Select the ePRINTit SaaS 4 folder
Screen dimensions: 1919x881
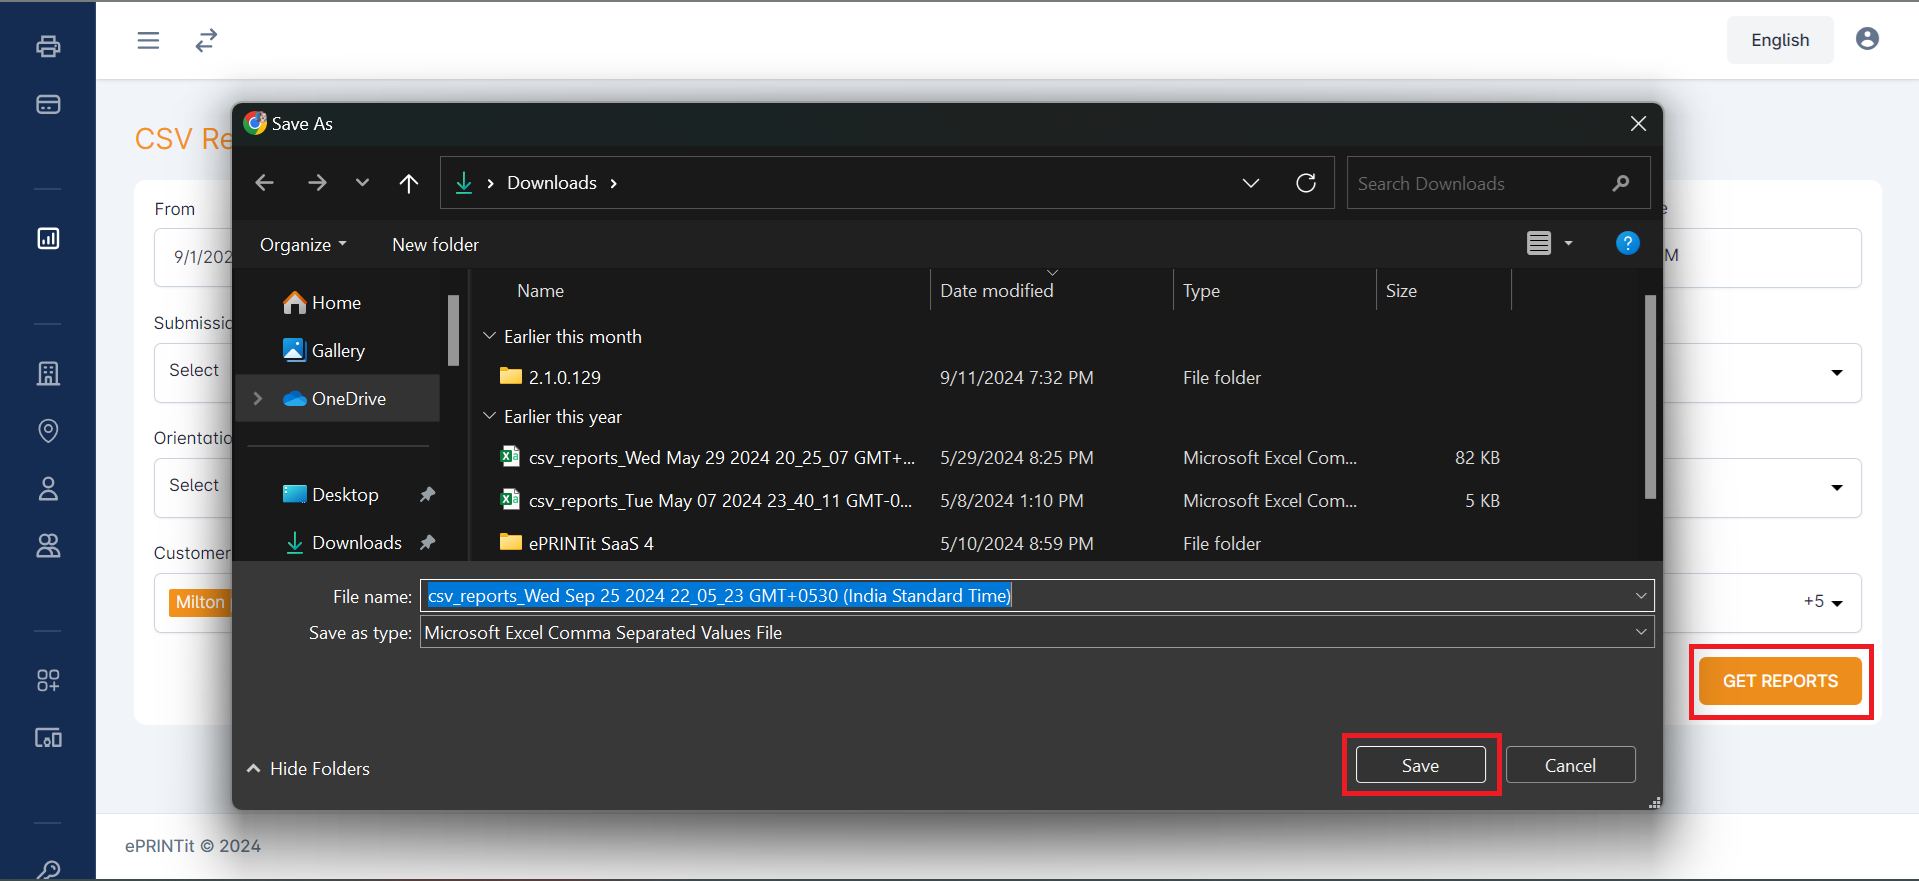[x=590, y=543]
